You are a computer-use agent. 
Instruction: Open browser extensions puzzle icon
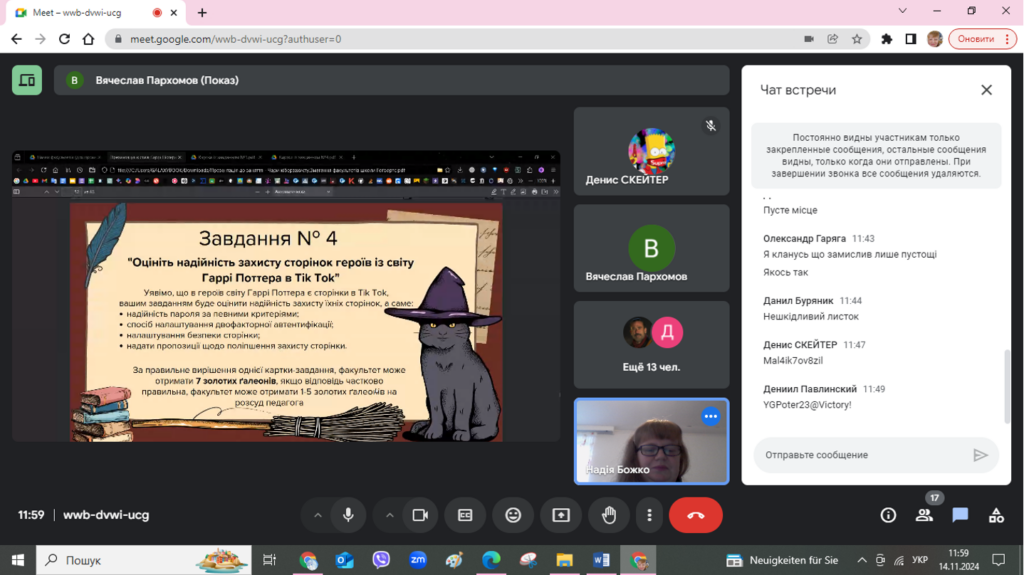886,39
